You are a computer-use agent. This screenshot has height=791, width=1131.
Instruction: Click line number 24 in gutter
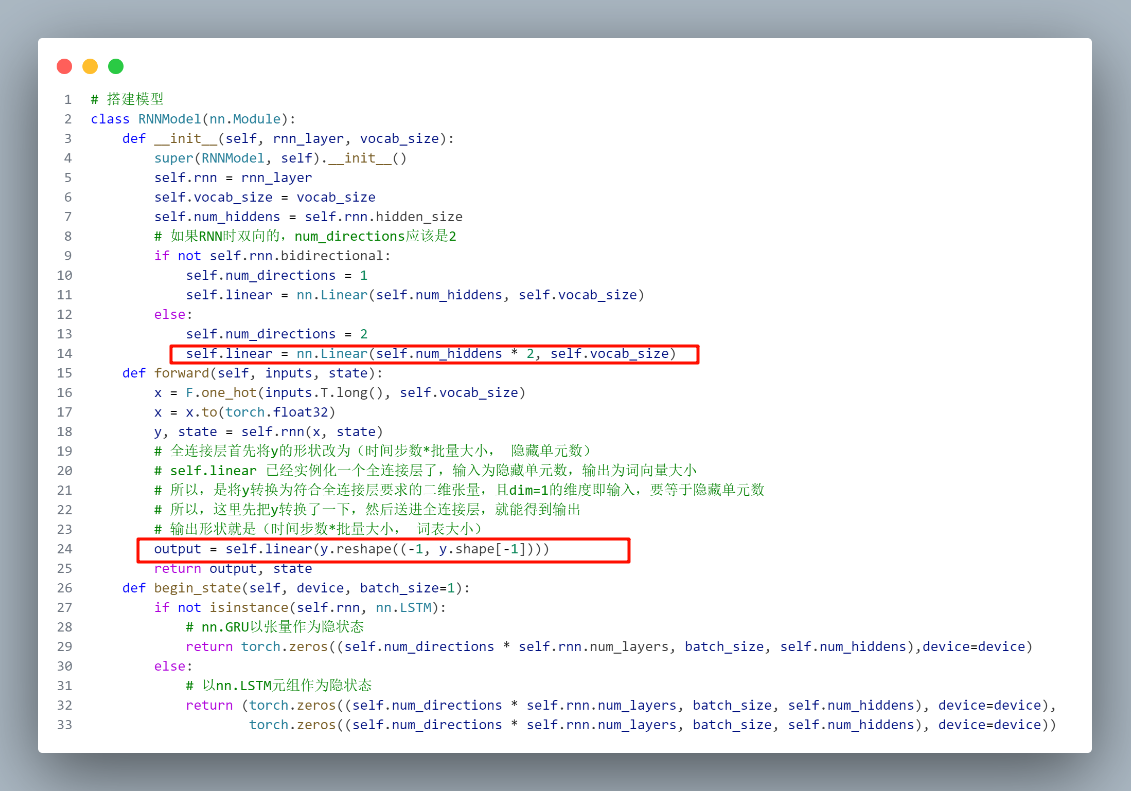pos(64,549)
